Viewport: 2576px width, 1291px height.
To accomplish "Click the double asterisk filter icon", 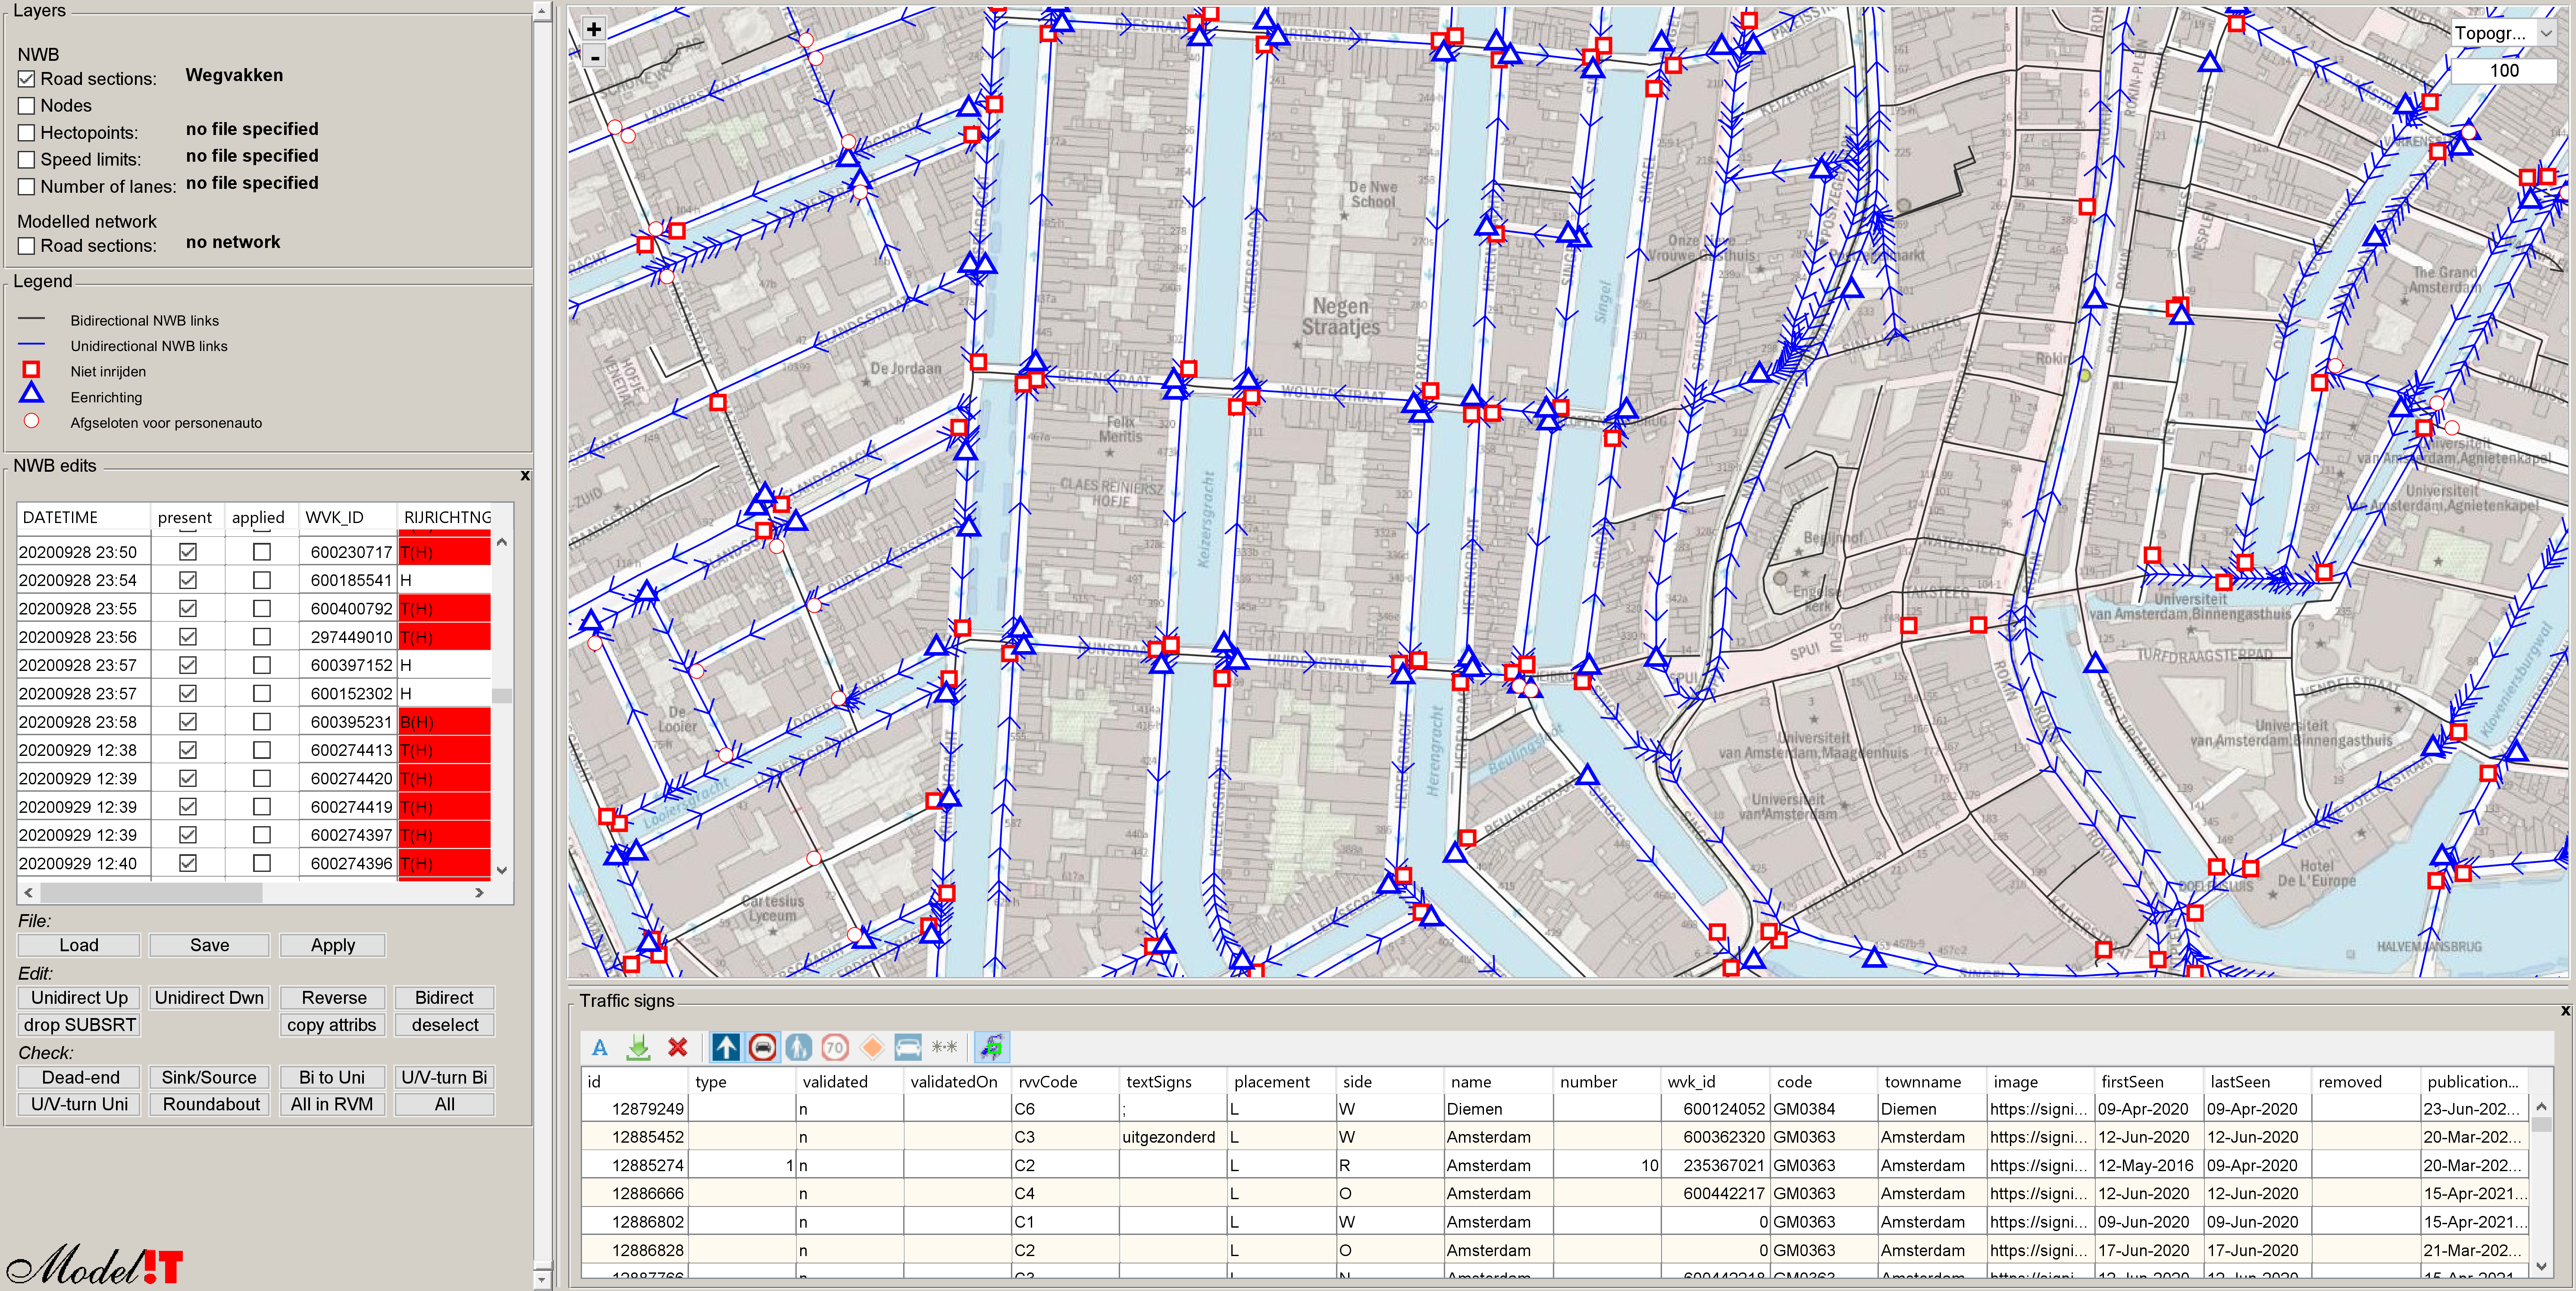I will click(944, 1047).
